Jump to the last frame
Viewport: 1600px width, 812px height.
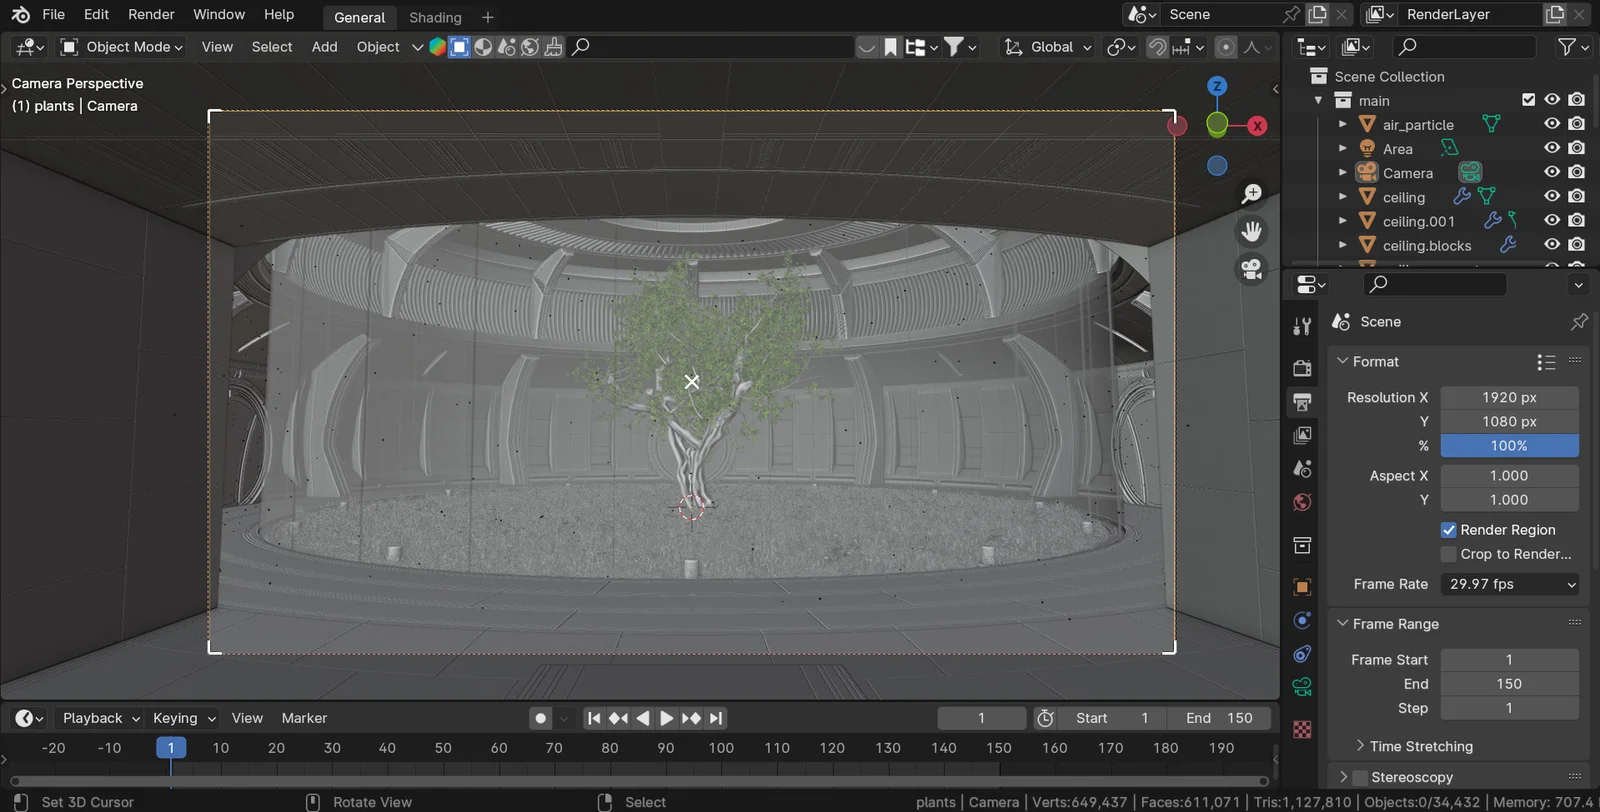(716, 718)
